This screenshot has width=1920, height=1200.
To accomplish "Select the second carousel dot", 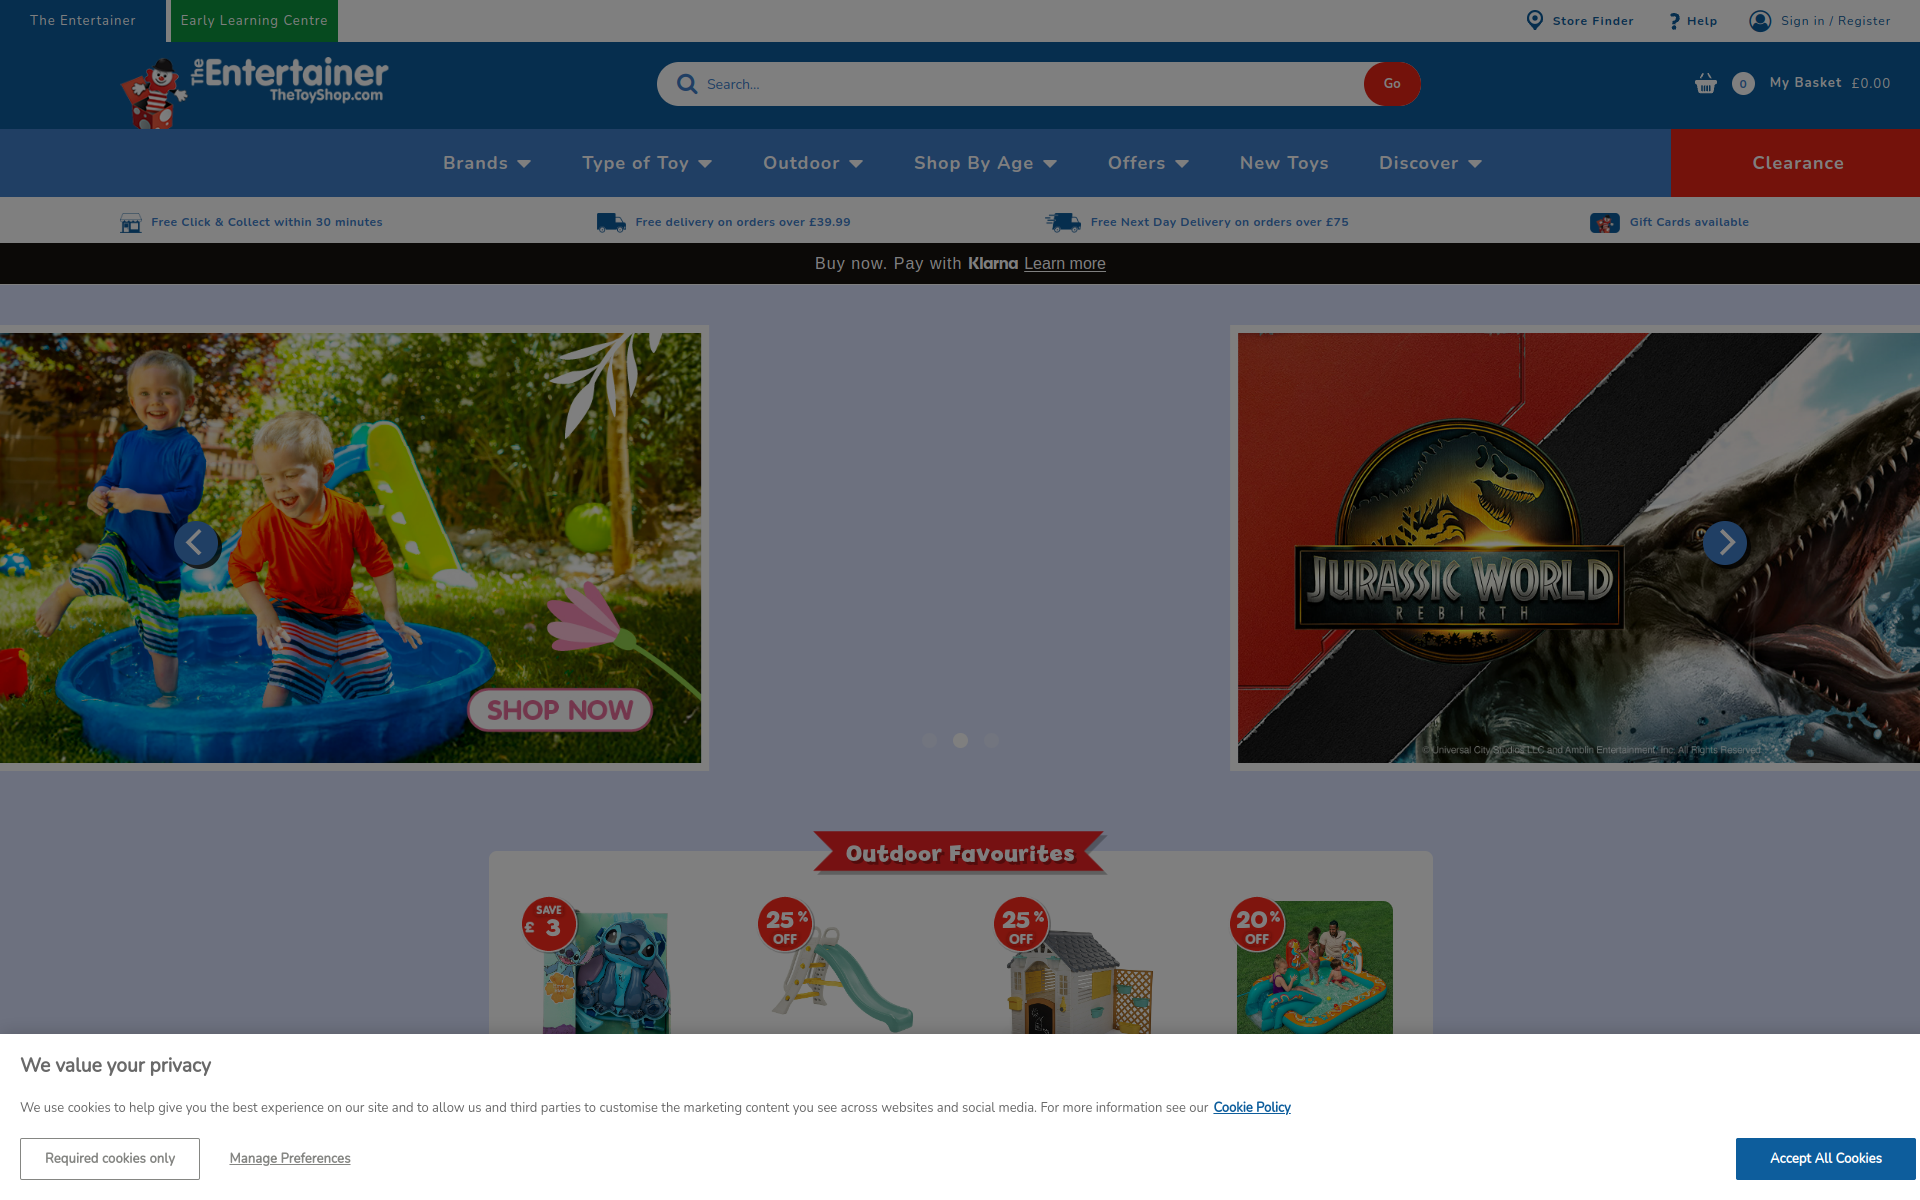I will click(x=960, y=741).
